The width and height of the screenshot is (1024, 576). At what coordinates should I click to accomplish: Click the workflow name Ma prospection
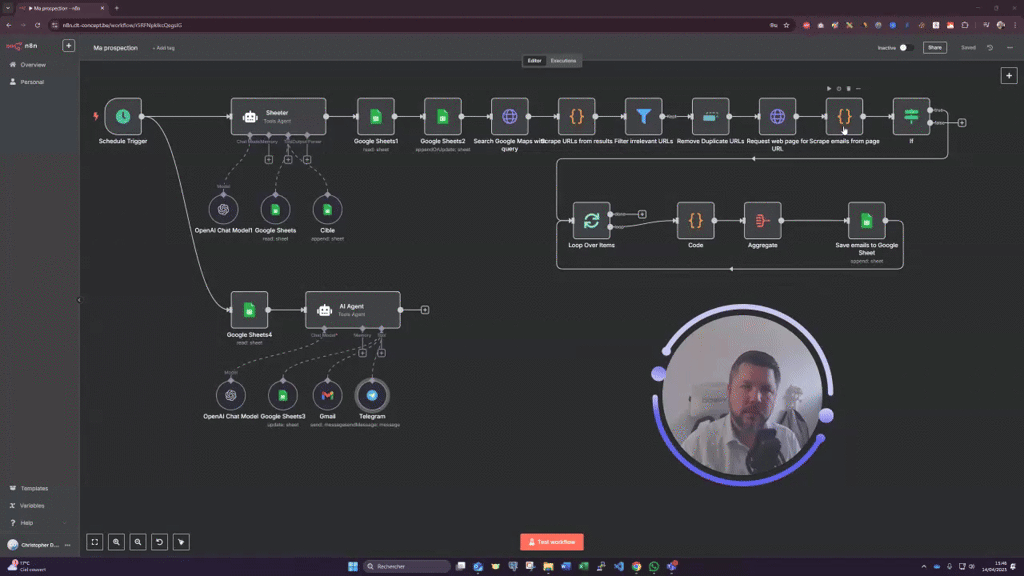116,48
